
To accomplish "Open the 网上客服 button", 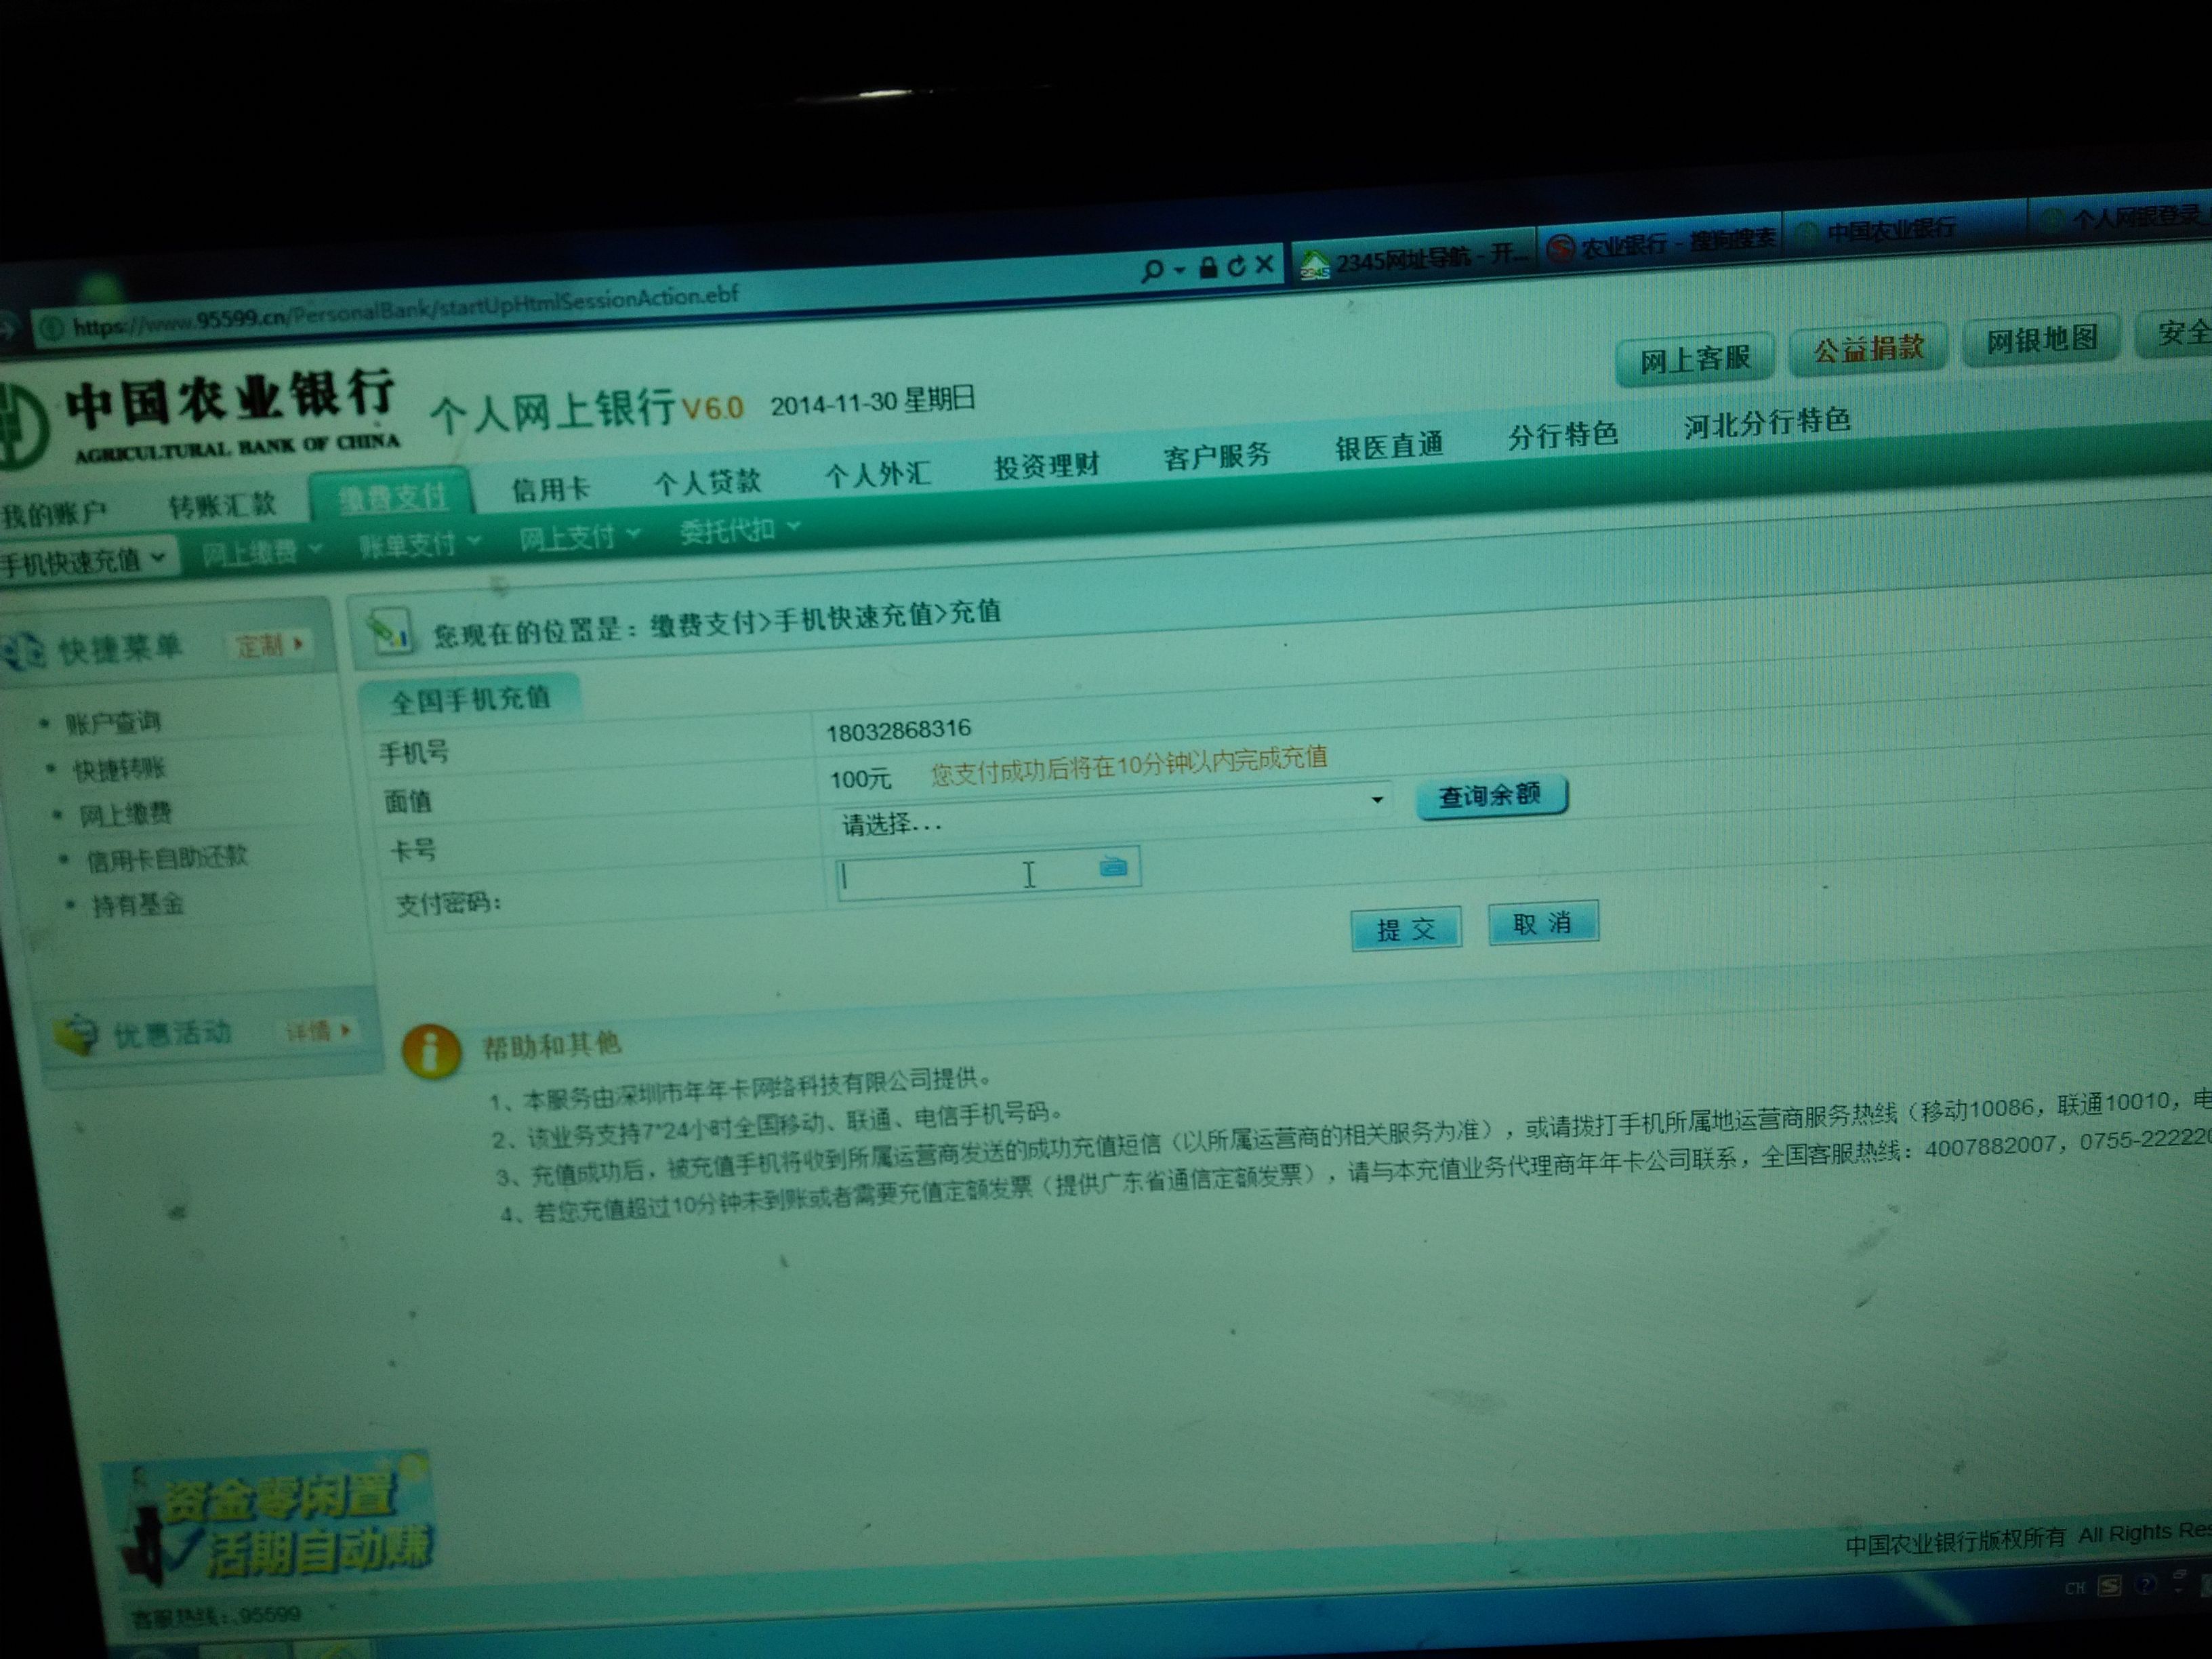I will [x=1695, y=358].
